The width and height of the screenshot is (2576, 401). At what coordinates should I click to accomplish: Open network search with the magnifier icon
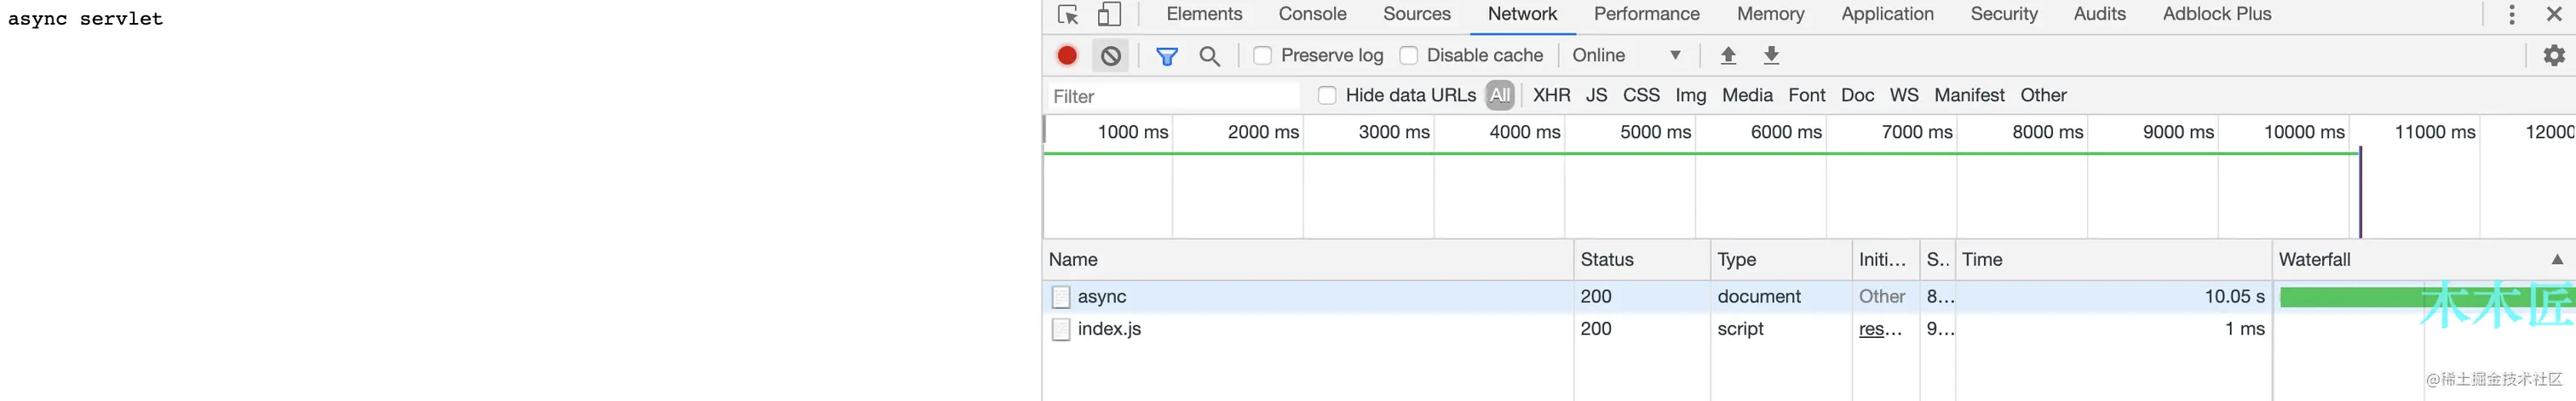1209,56
